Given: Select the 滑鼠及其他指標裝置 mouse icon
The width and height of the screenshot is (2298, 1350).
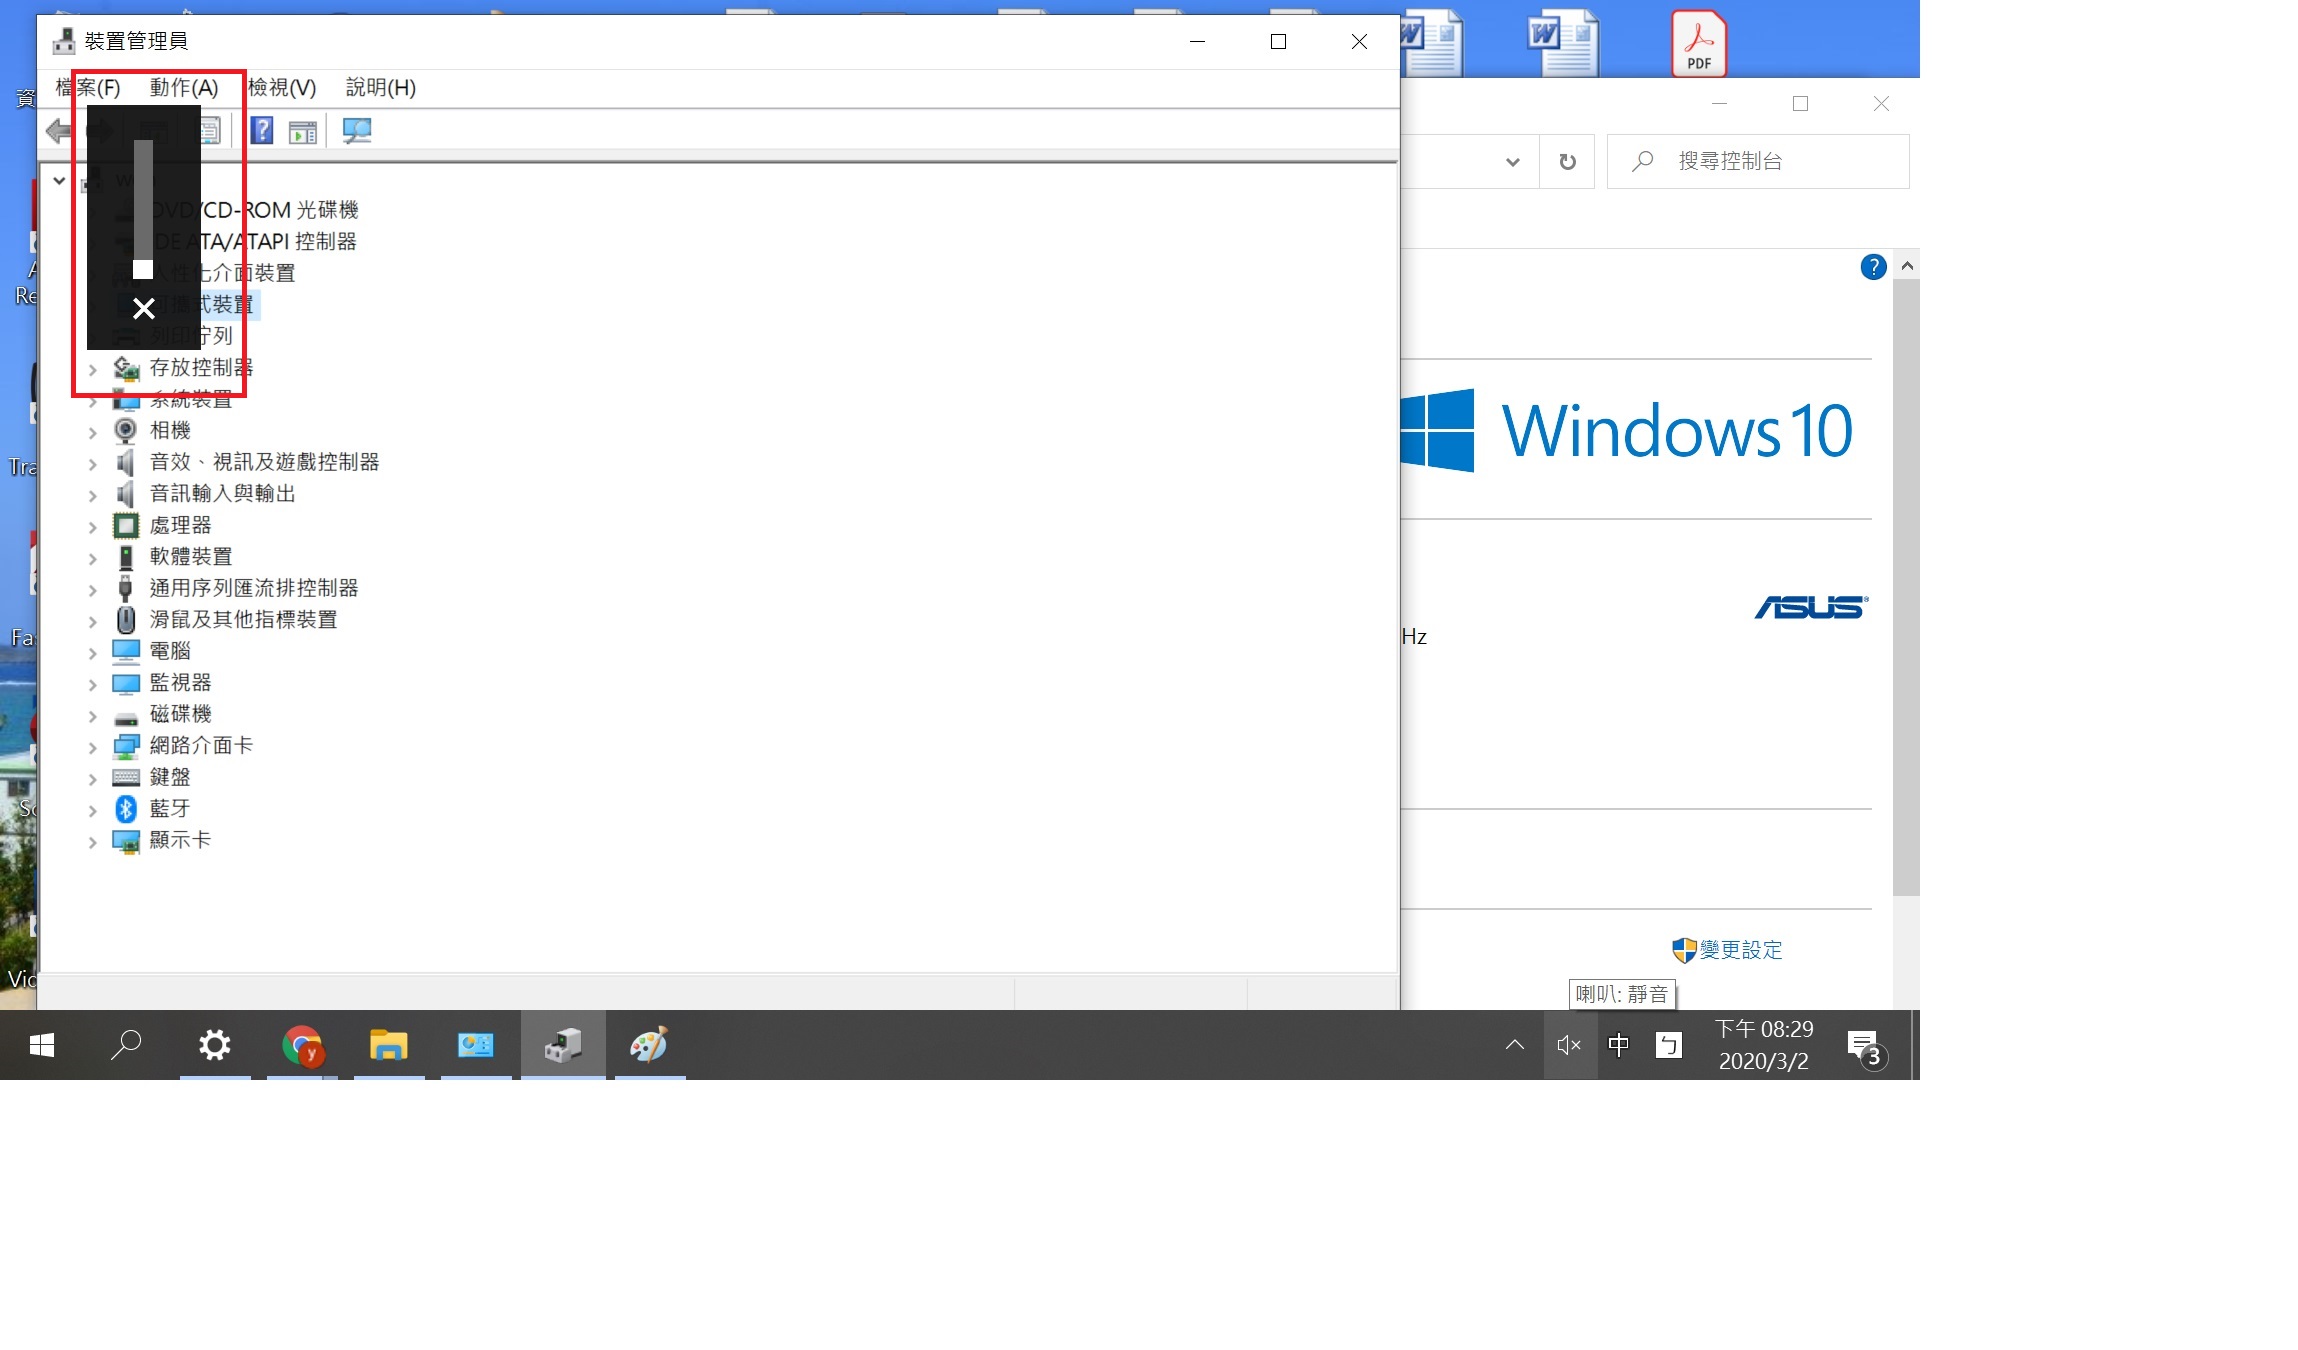Looking at the screenshot, I should point(126,620).
